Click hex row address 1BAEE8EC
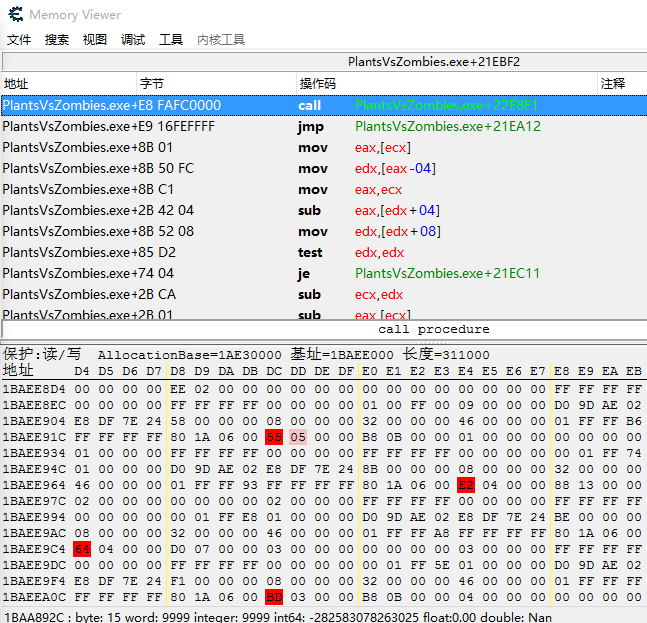647x623 pixels. tap(34, 405)
